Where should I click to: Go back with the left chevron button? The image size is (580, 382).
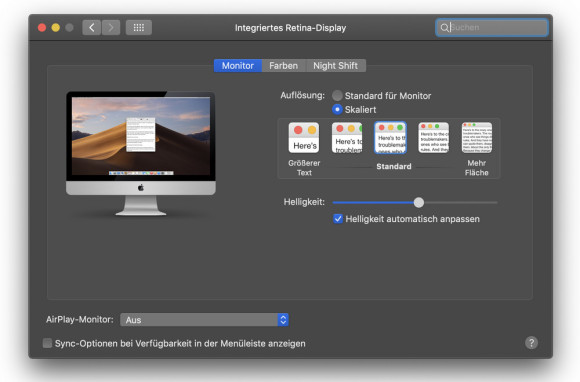point(92,27)
